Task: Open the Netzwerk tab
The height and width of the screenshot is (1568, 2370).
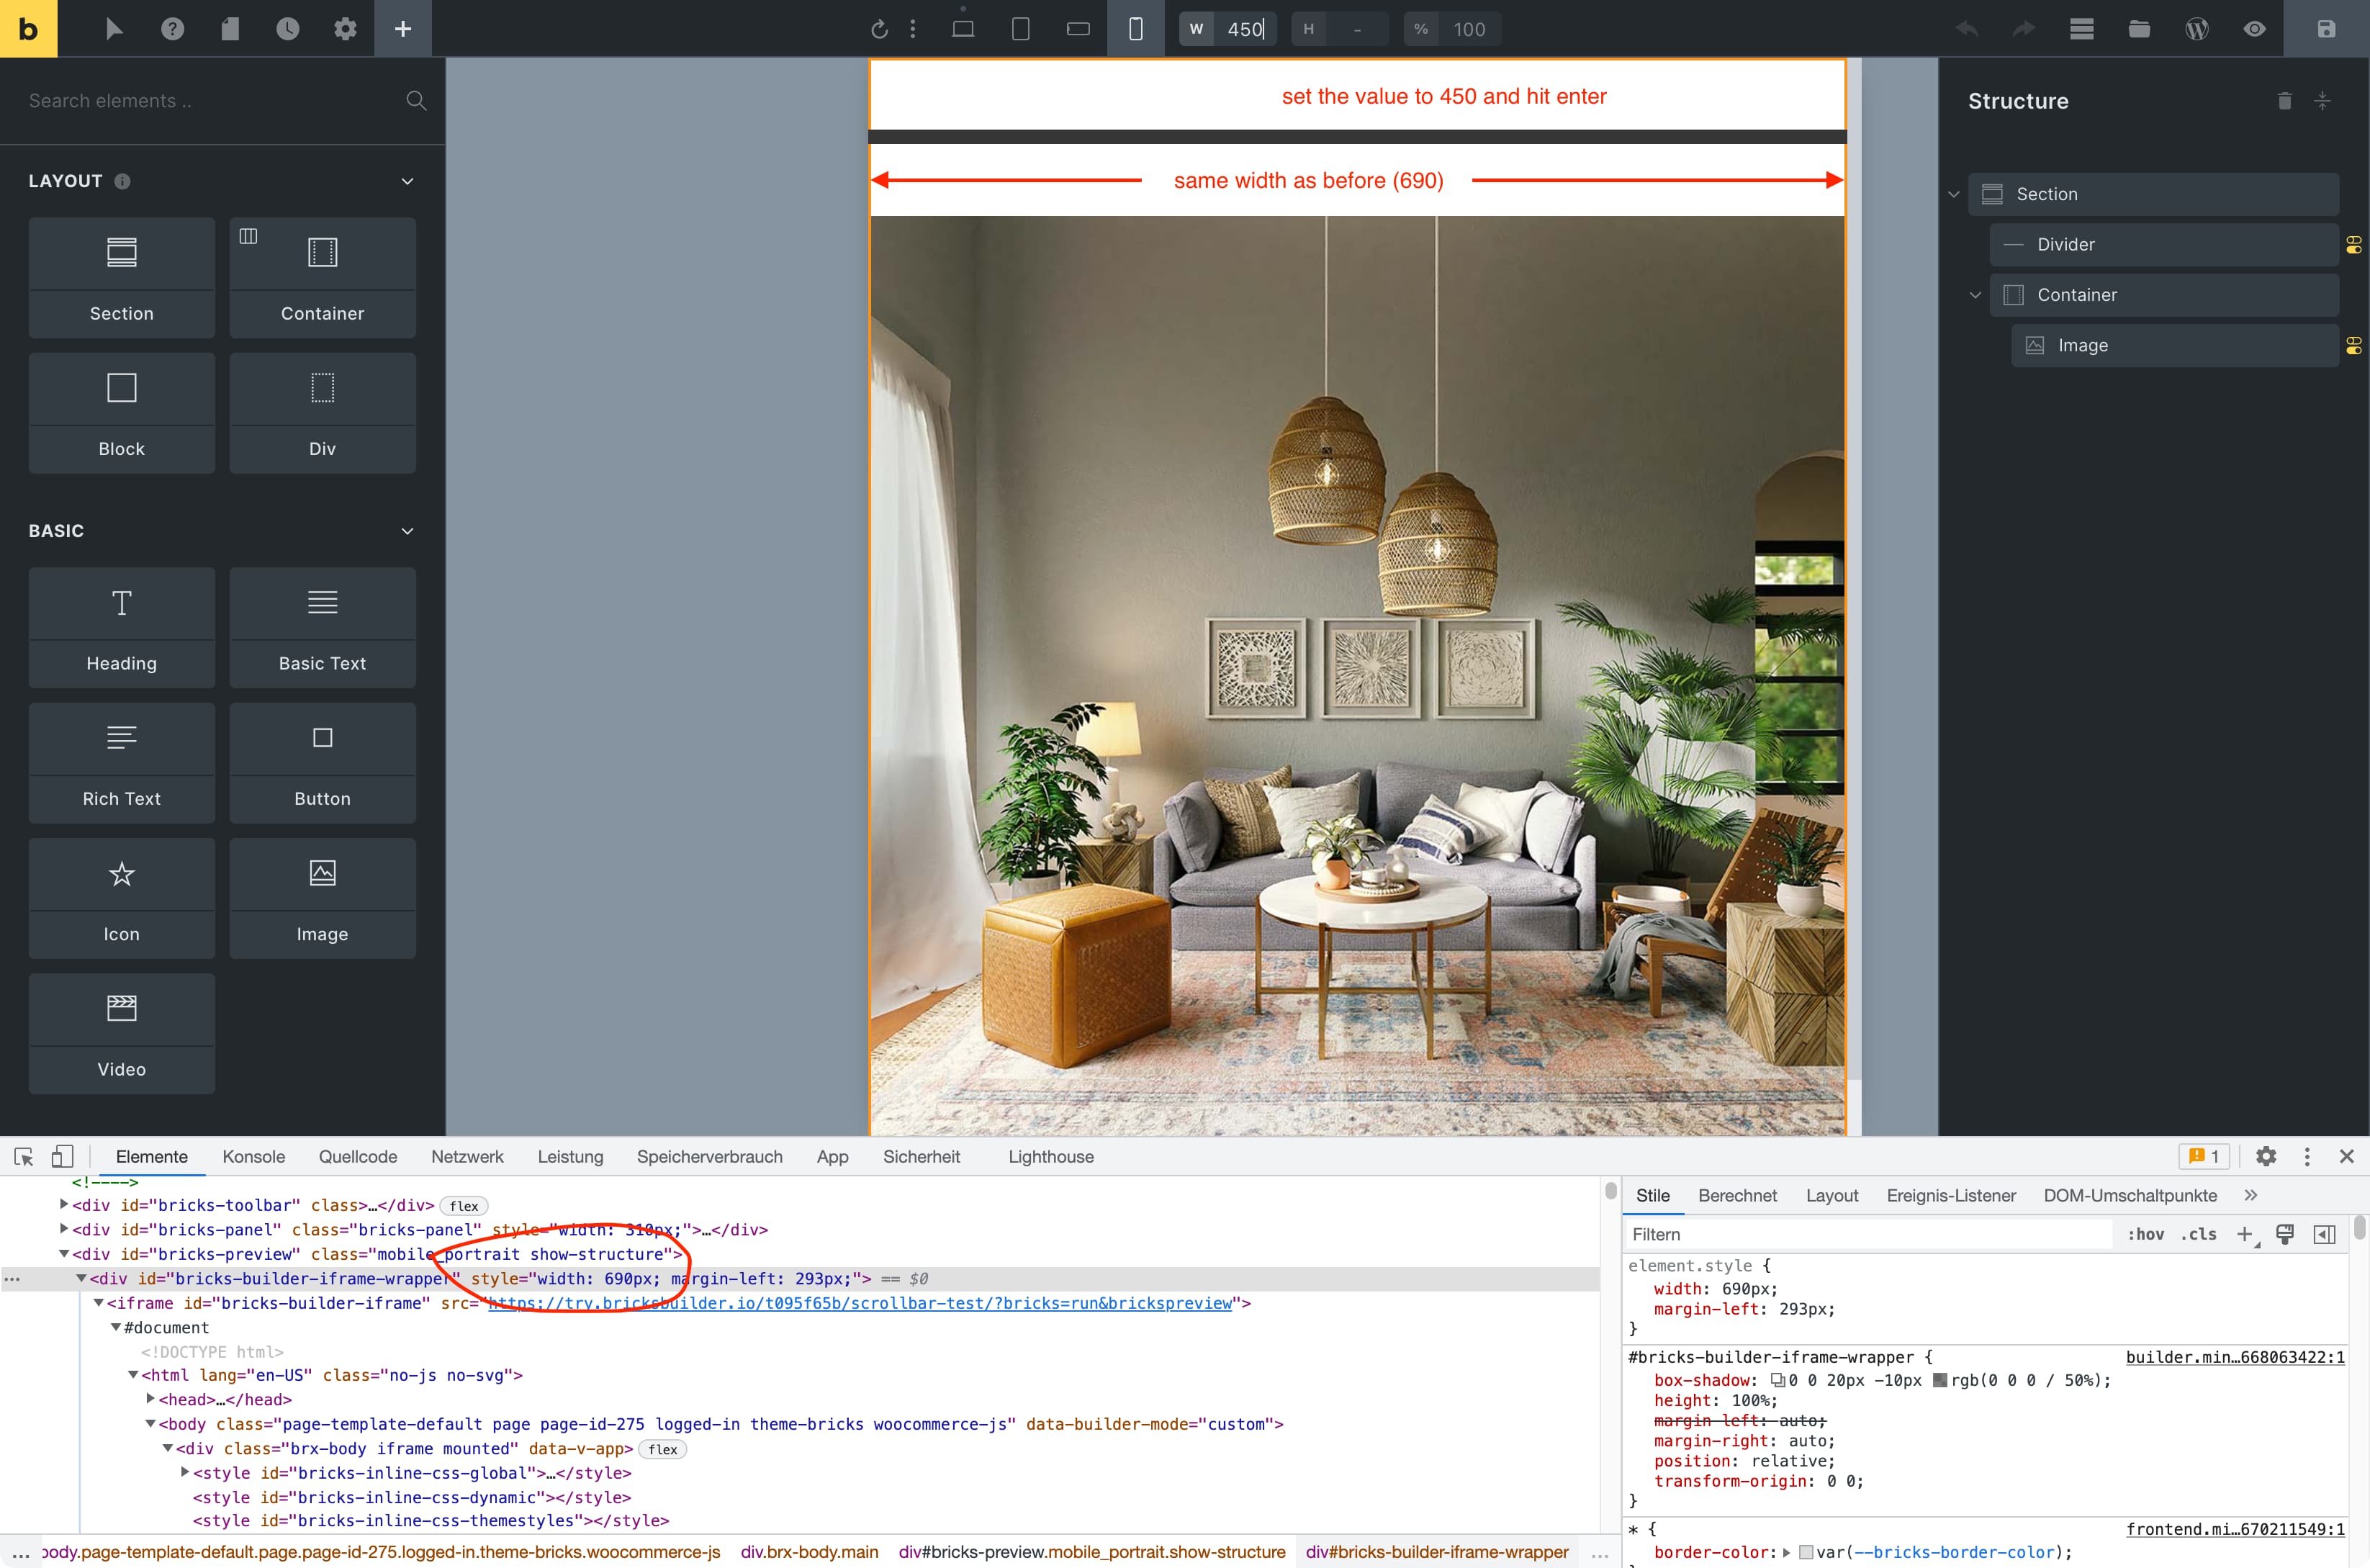Action: [467, 1157]
